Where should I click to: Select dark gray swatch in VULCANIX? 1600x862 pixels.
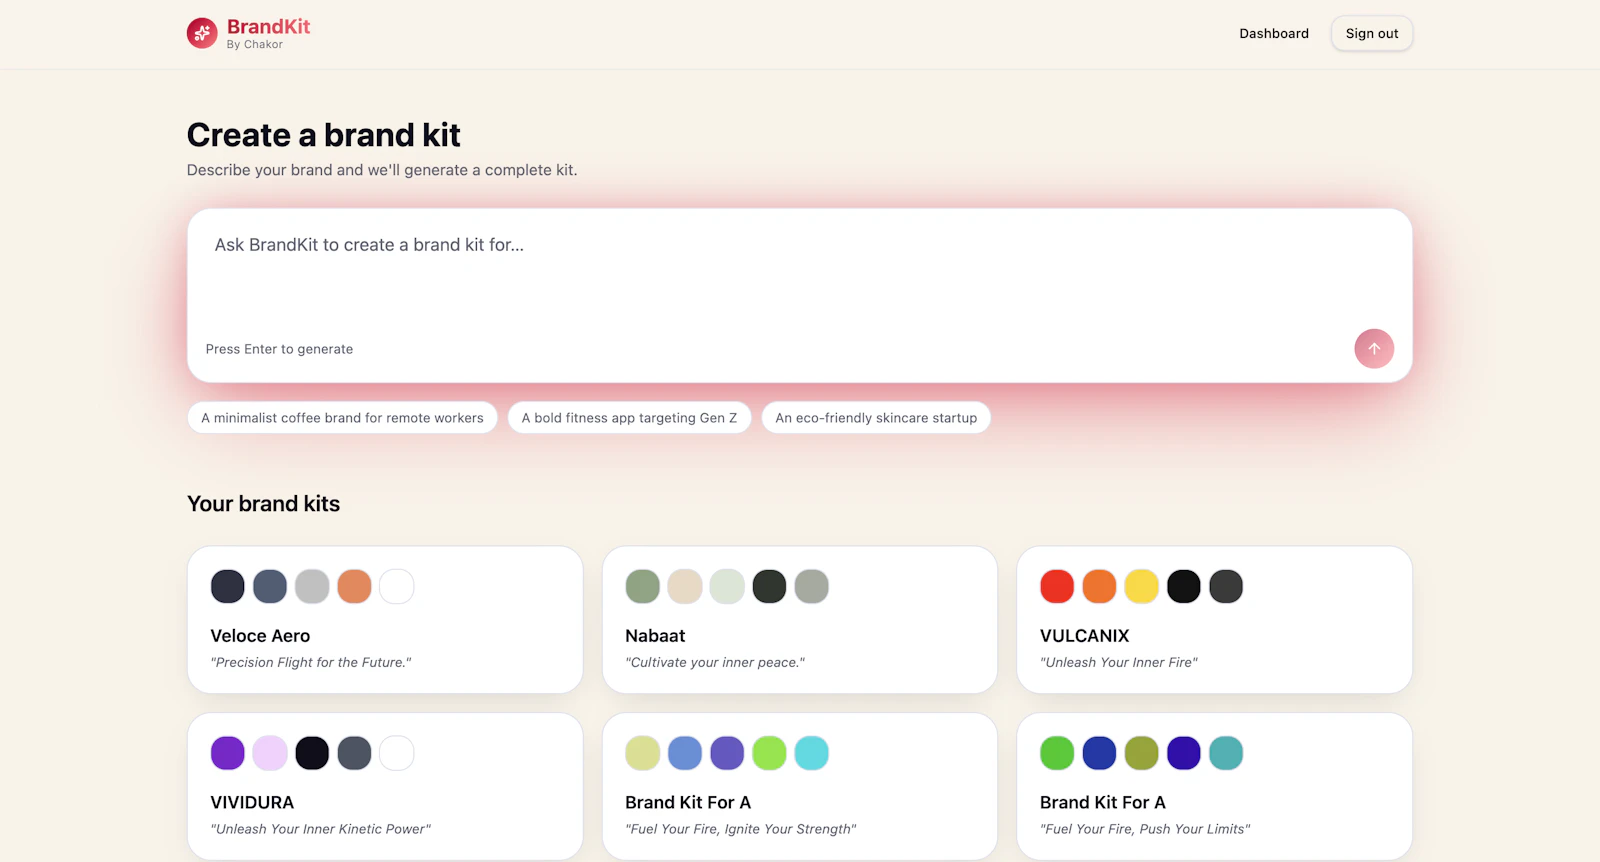pos(1226,587)
